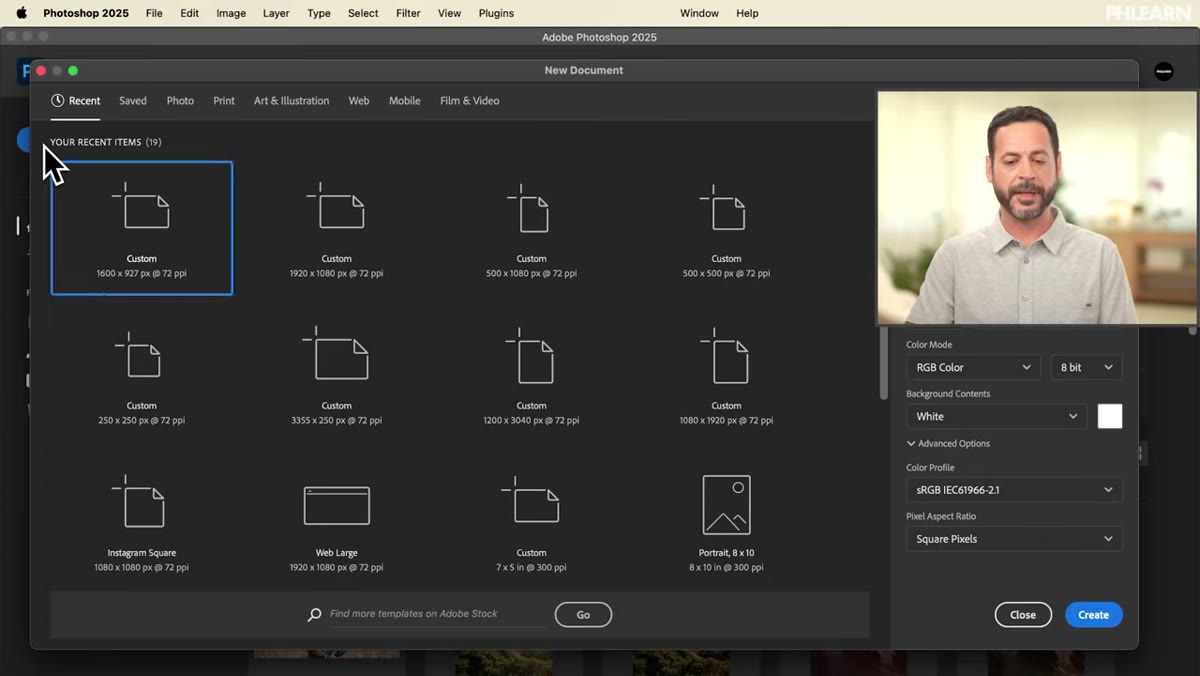This screenshot has width=1200, height=676.
Task: Open the View menu
Action: (449, 13)
